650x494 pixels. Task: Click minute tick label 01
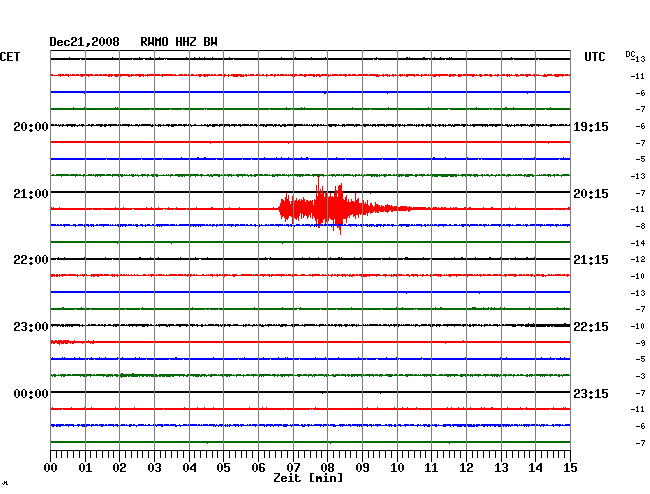tap(85, 468)
